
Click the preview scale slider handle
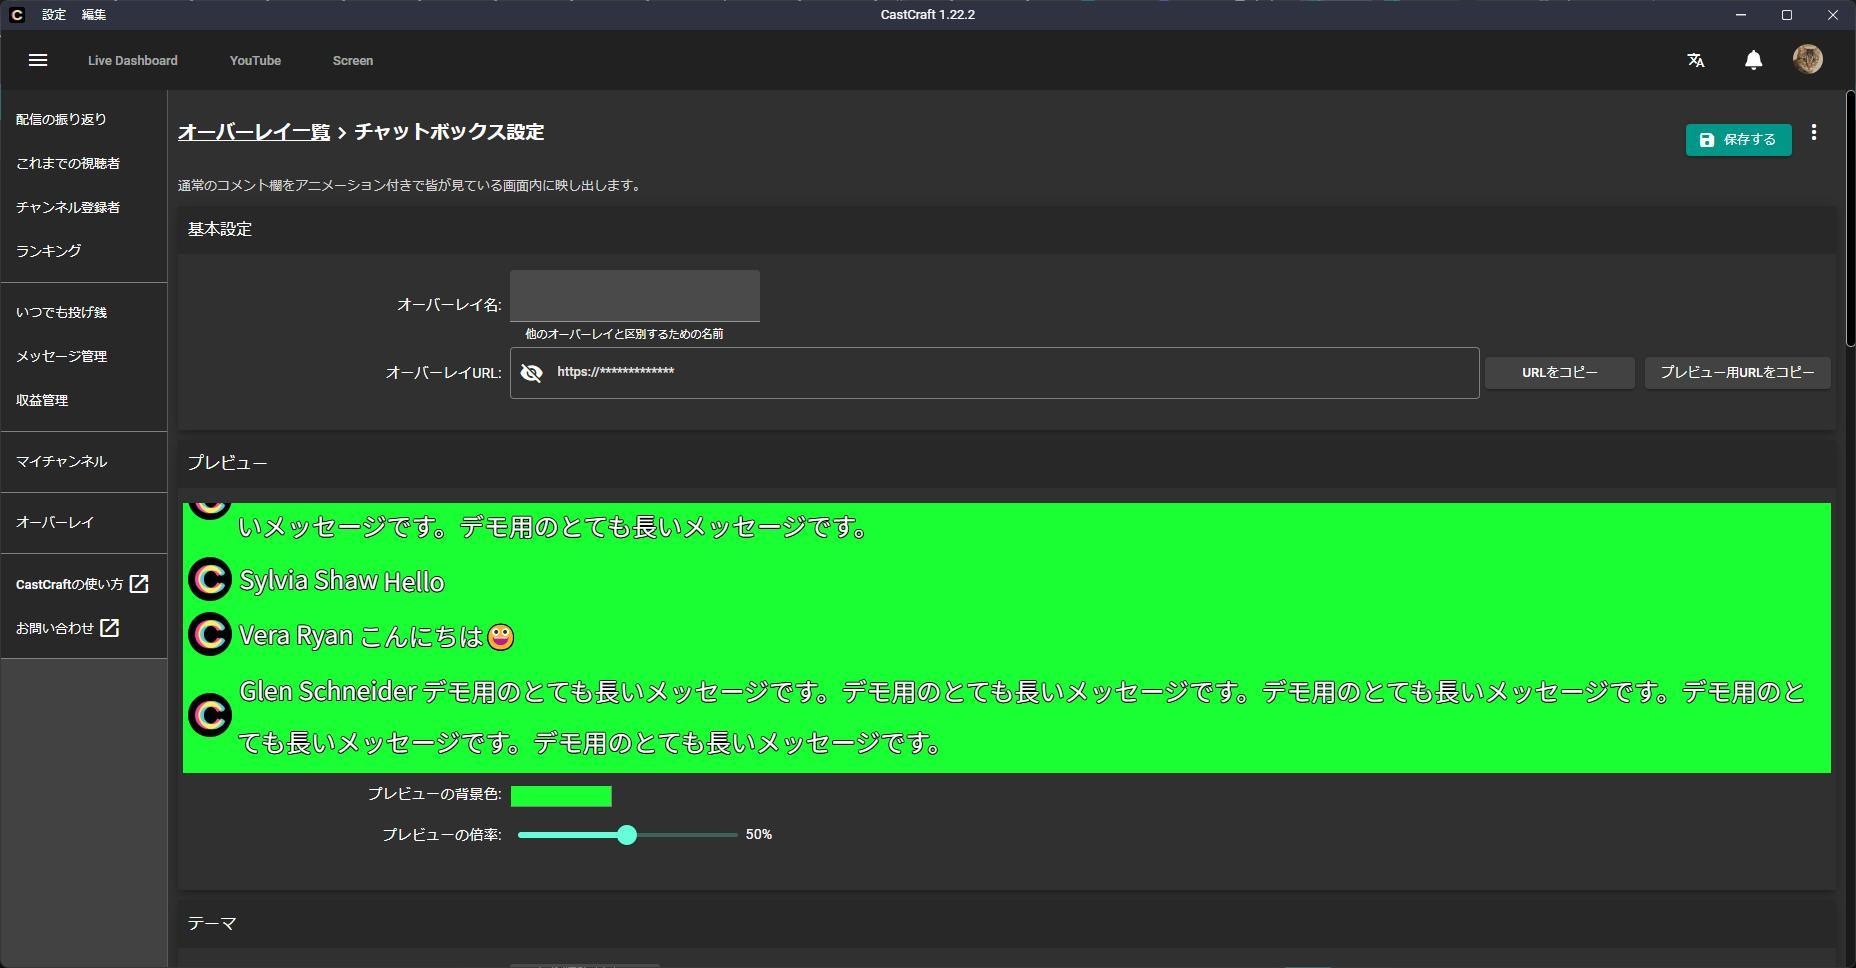pos(627,835)
